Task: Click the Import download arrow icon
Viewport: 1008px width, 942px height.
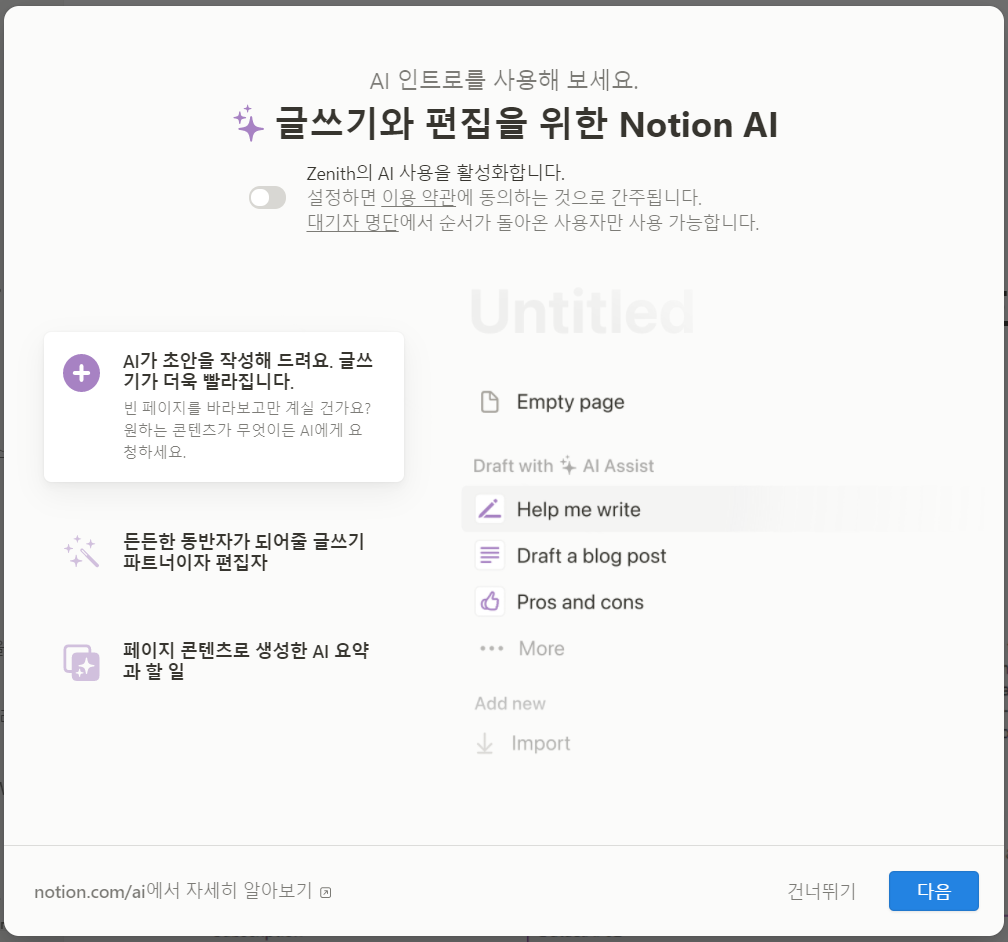Action: (485, 744)
